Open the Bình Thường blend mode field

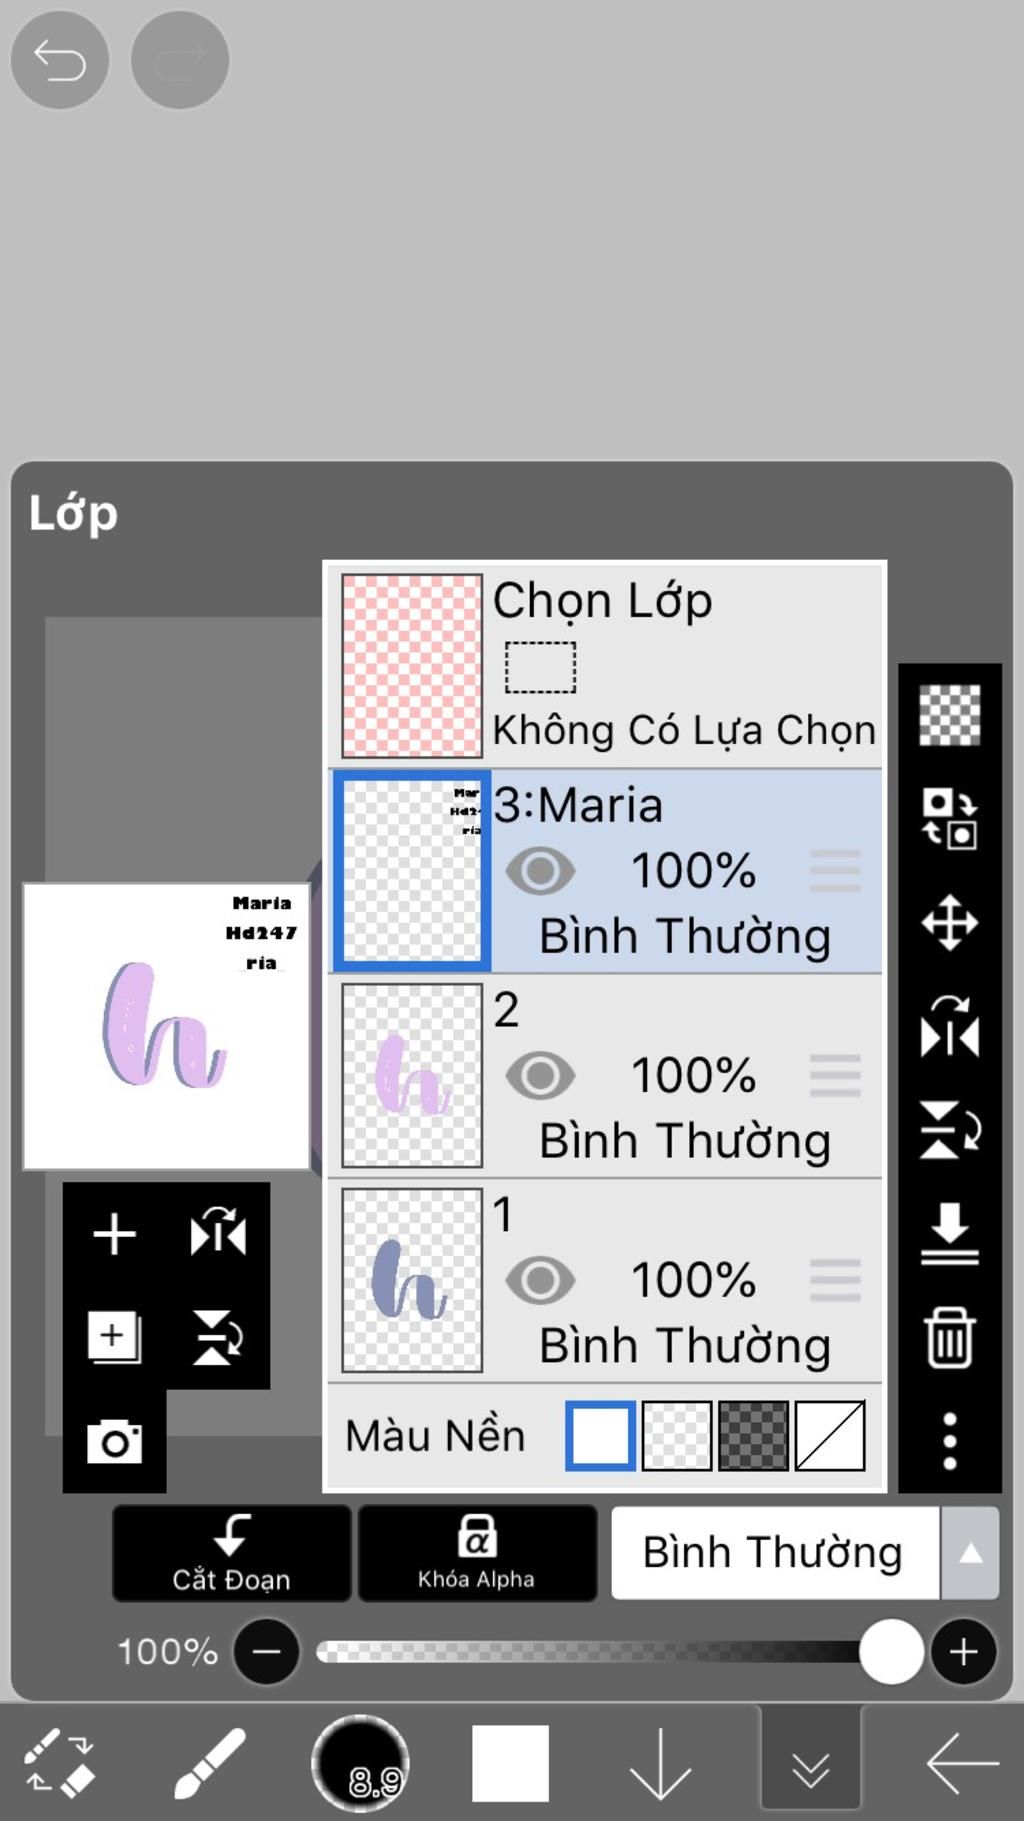775,1553
